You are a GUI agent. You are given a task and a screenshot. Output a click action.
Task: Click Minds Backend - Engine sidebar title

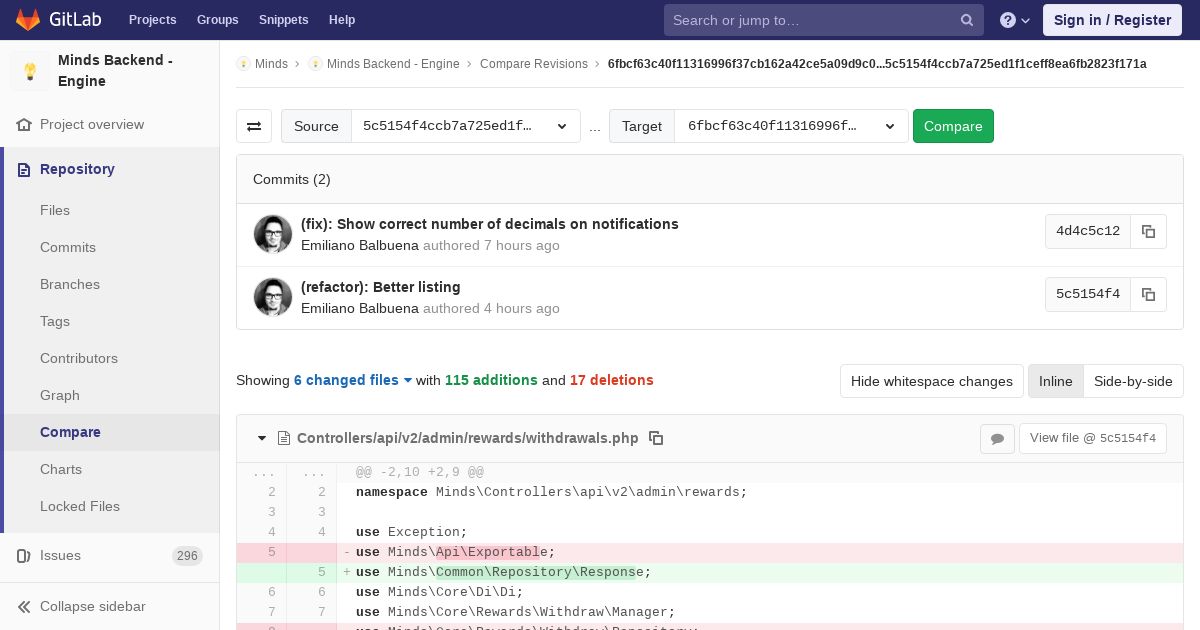[115, 71]
